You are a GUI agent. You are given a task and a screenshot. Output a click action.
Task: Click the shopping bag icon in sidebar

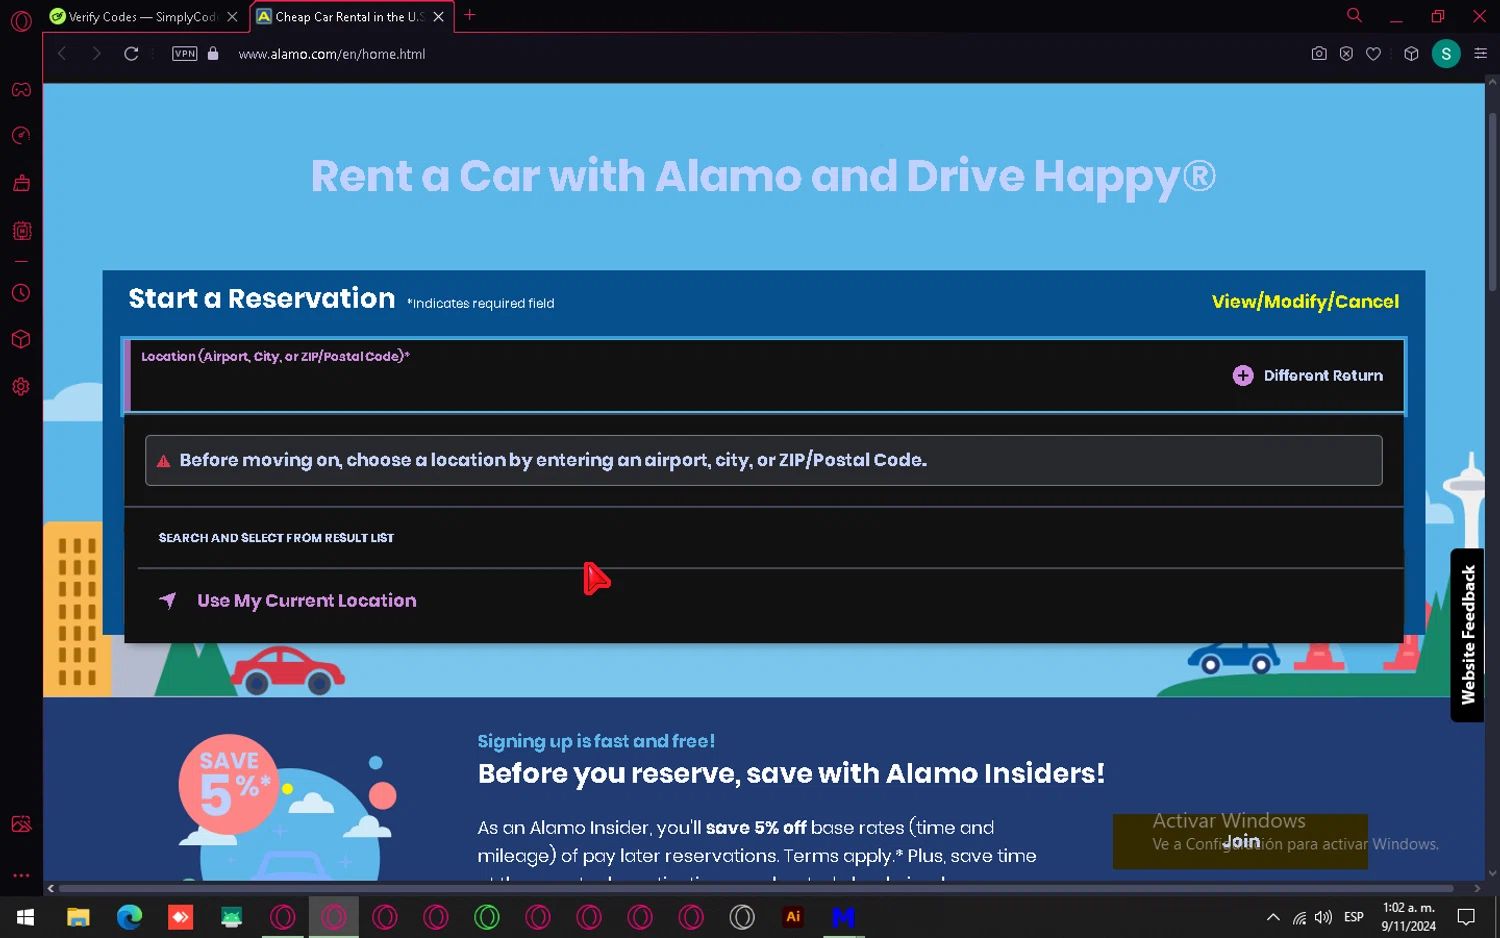(x=21, y=183)
